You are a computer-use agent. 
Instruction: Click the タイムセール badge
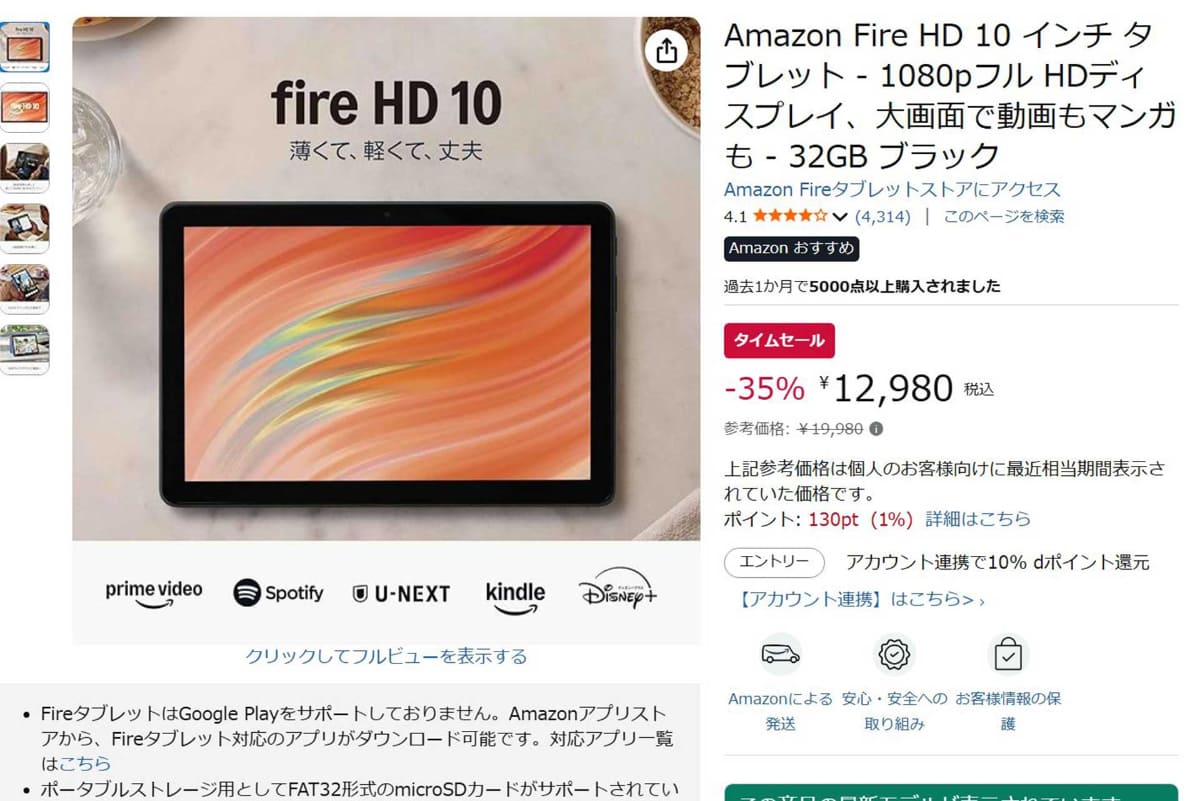point(779,340)
